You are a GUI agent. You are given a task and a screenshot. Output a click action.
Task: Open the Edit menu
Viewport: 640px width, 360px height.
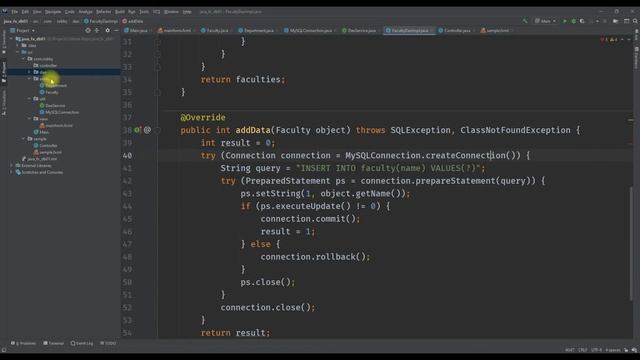[25, 11]
